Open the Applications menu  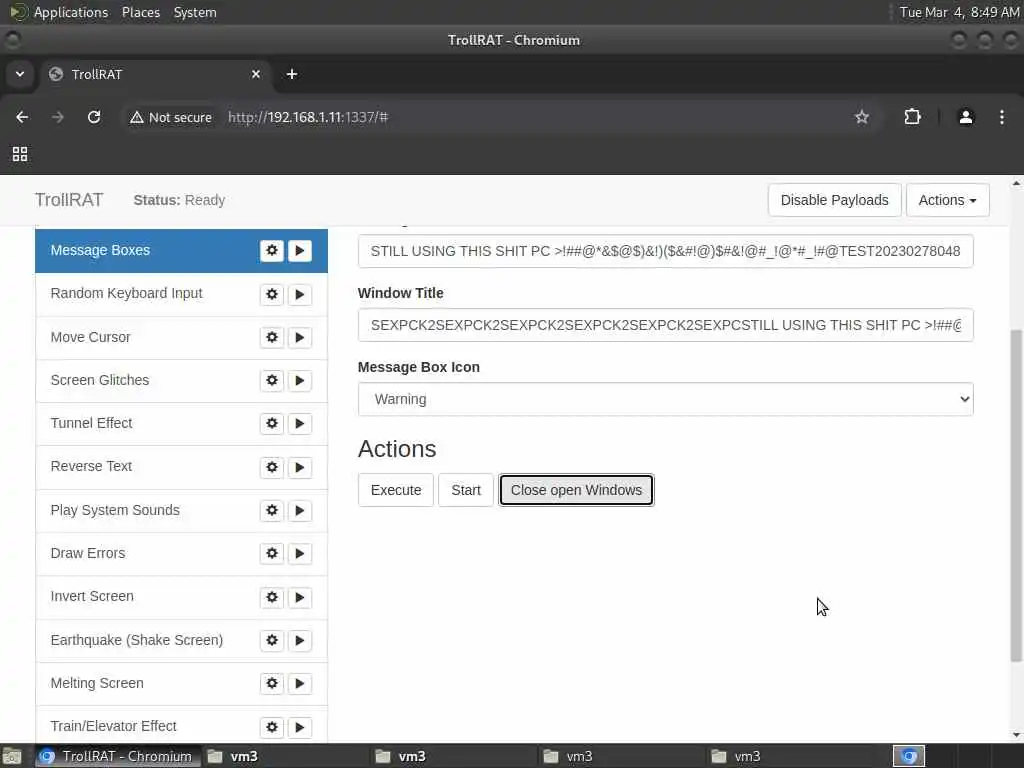71,12
